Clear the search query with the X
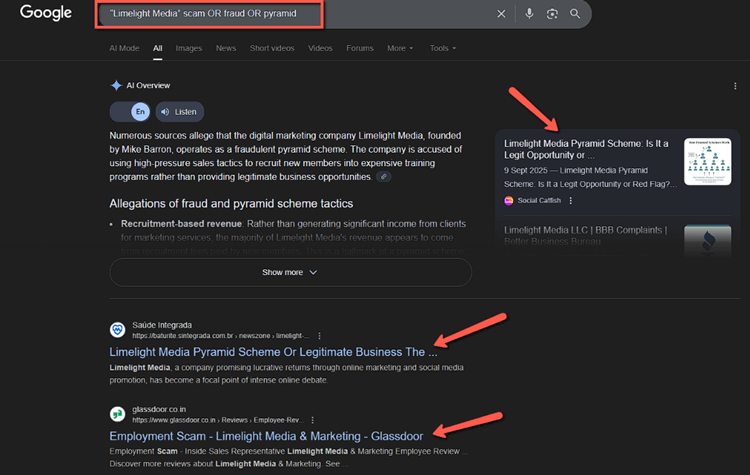The width and height of the screenshot is (750, 475). point(502,14)
